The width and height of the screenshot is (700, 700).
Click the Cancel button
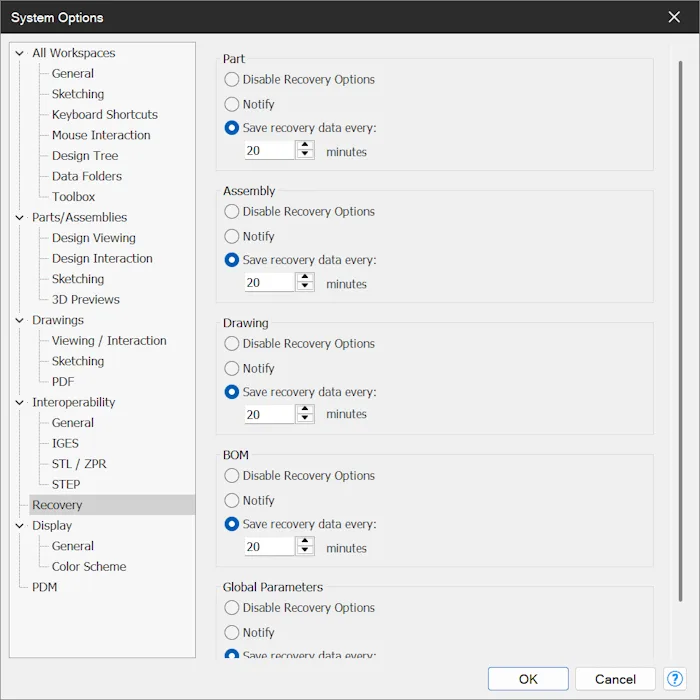[x=615, y=679]
